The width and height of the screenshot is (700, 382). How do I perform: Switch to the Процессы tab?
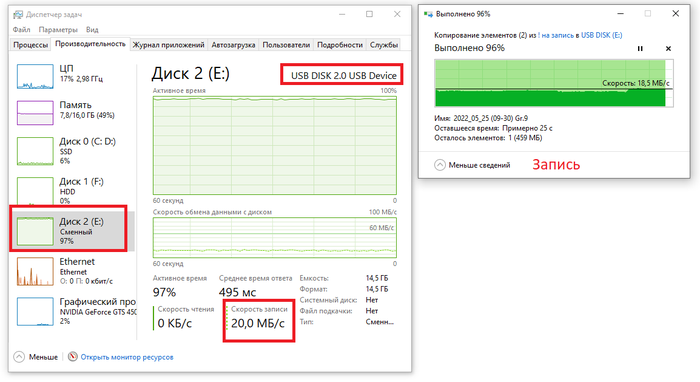pyautogui.click(x=30, y=45)
